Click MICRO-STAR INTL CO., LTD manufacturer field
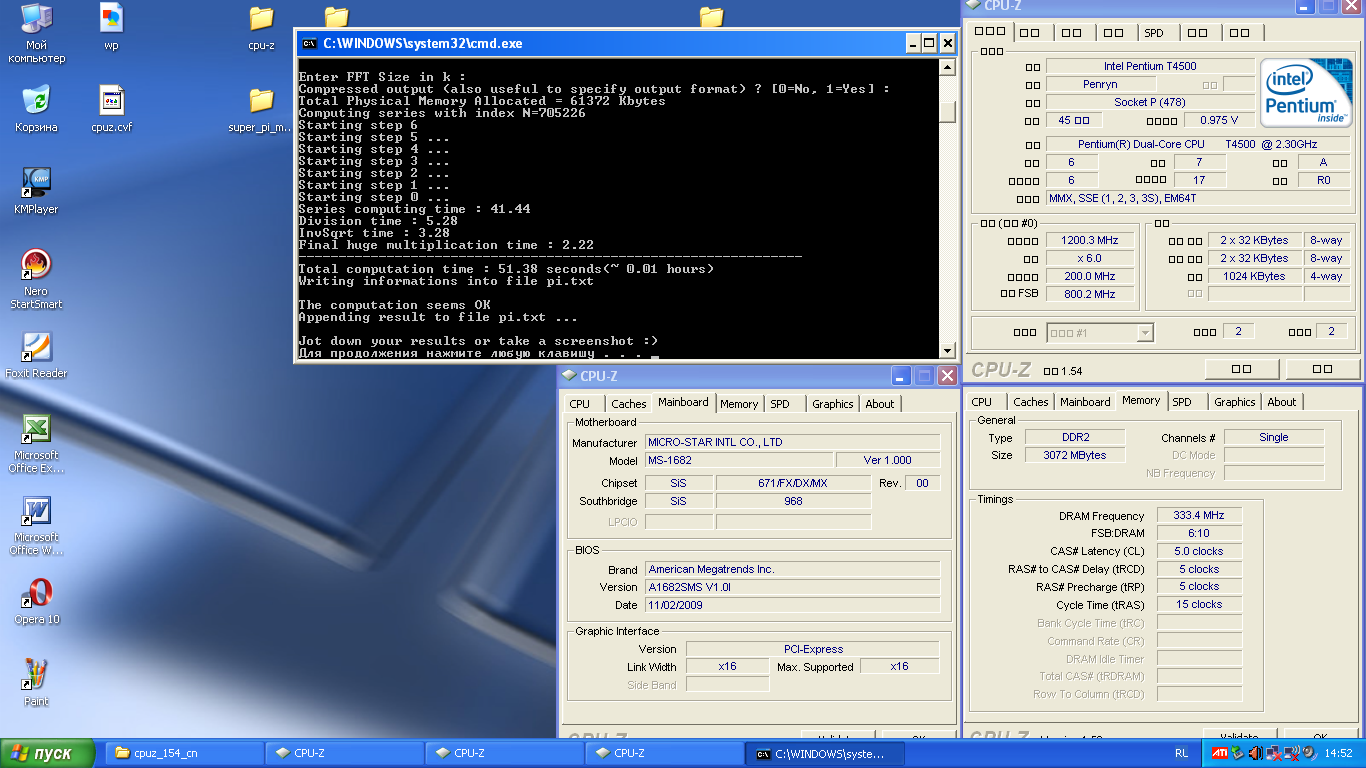1366x768 pixels. (x=792, y=442)
